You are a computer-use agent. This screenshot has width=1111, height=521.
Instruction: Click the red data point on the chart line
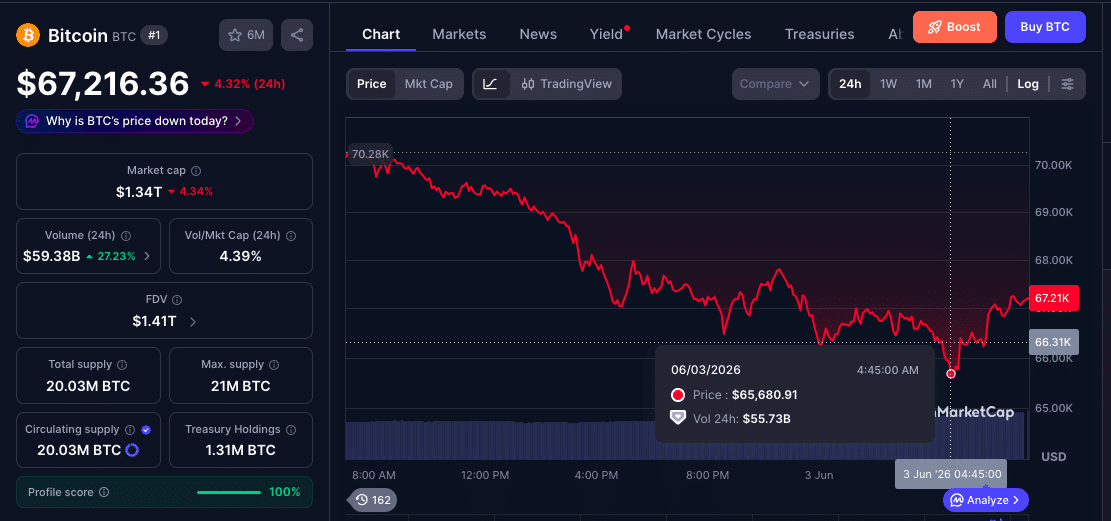(951, 374)
